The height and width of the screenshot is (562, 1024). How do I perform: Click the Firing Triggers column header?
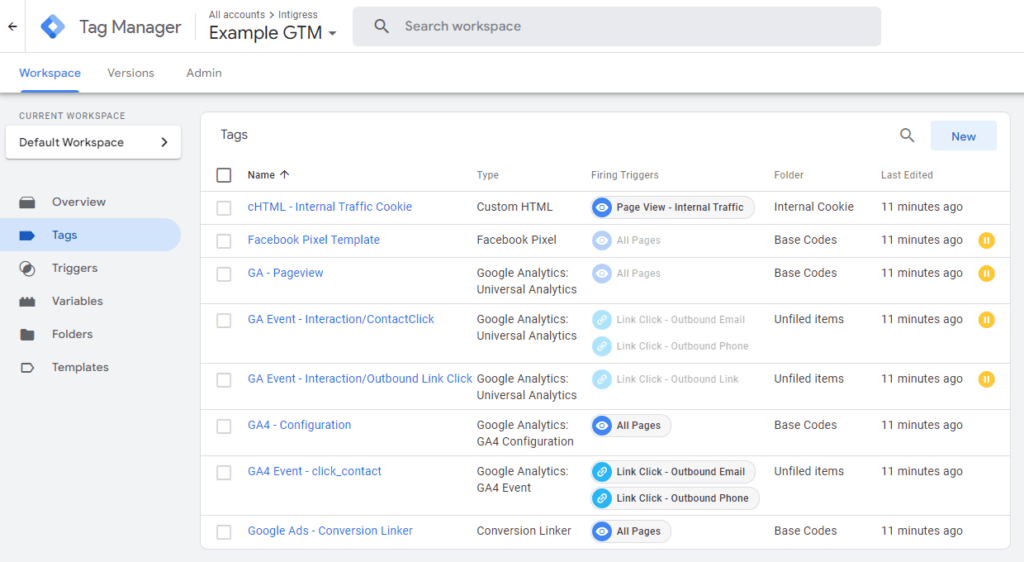625,175
